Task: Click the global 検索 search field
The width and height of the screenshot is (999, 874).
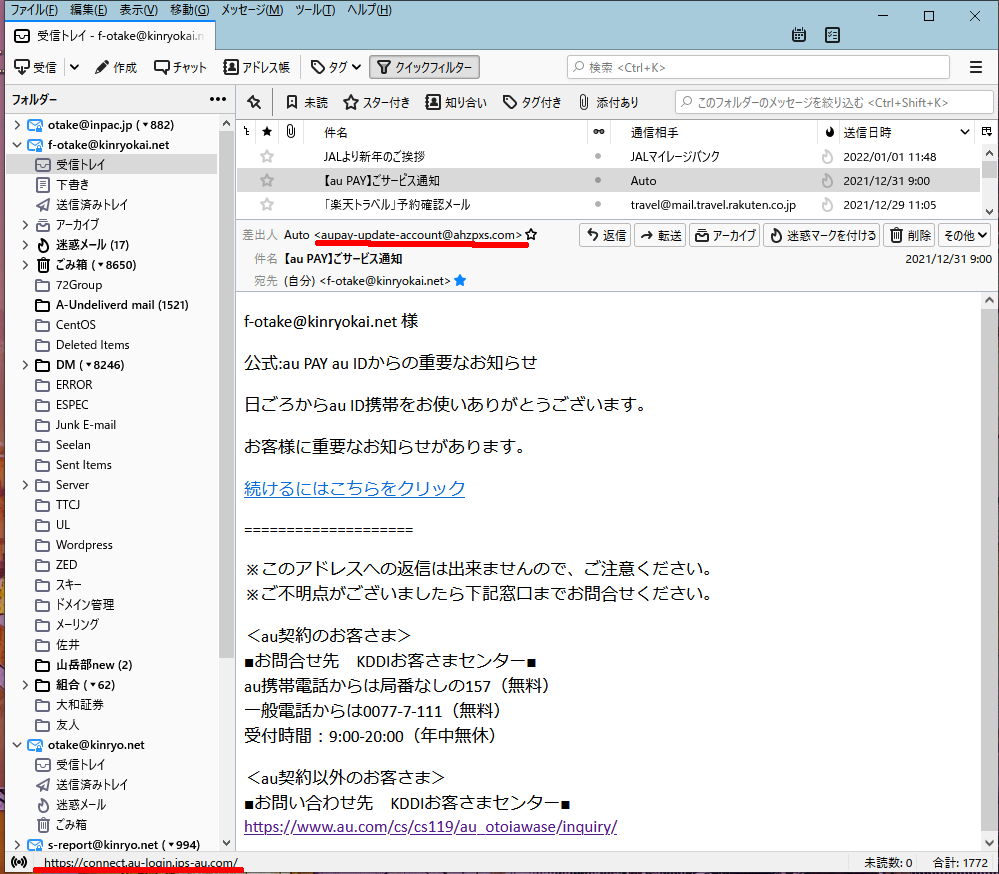Action: [758, 67]
